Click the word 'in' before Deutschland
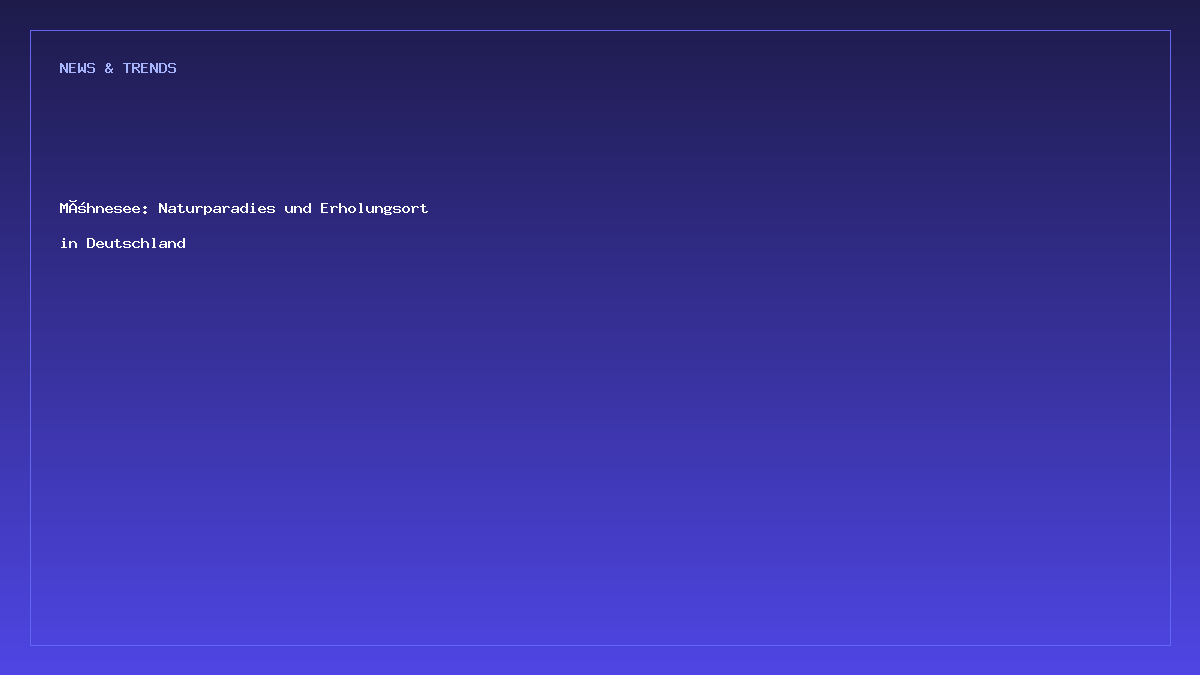The width and height of the screenshot is (1200, 675). tap(69, 243)
